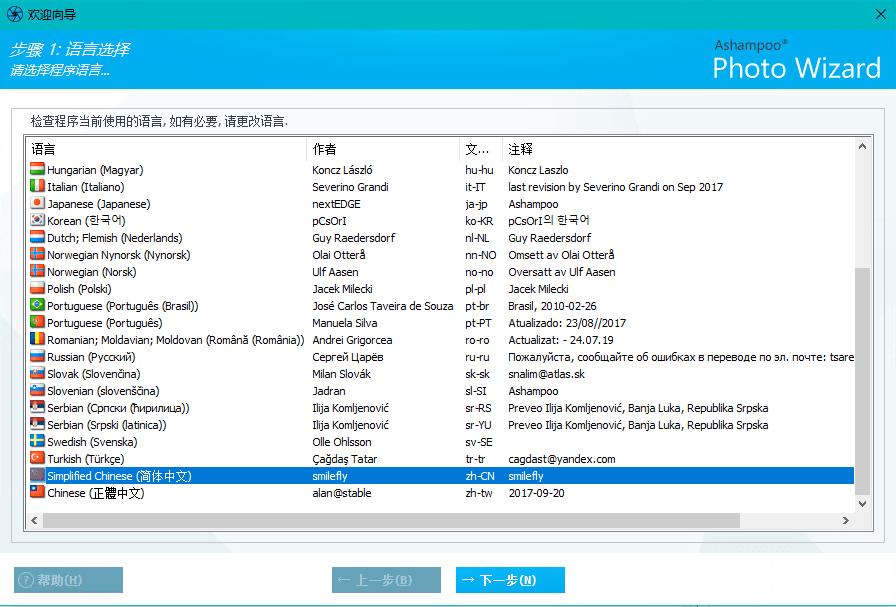Screen dimensions: 896x607
Task: Select Hungarian (Magyar) language
Action: pos(441,170)
